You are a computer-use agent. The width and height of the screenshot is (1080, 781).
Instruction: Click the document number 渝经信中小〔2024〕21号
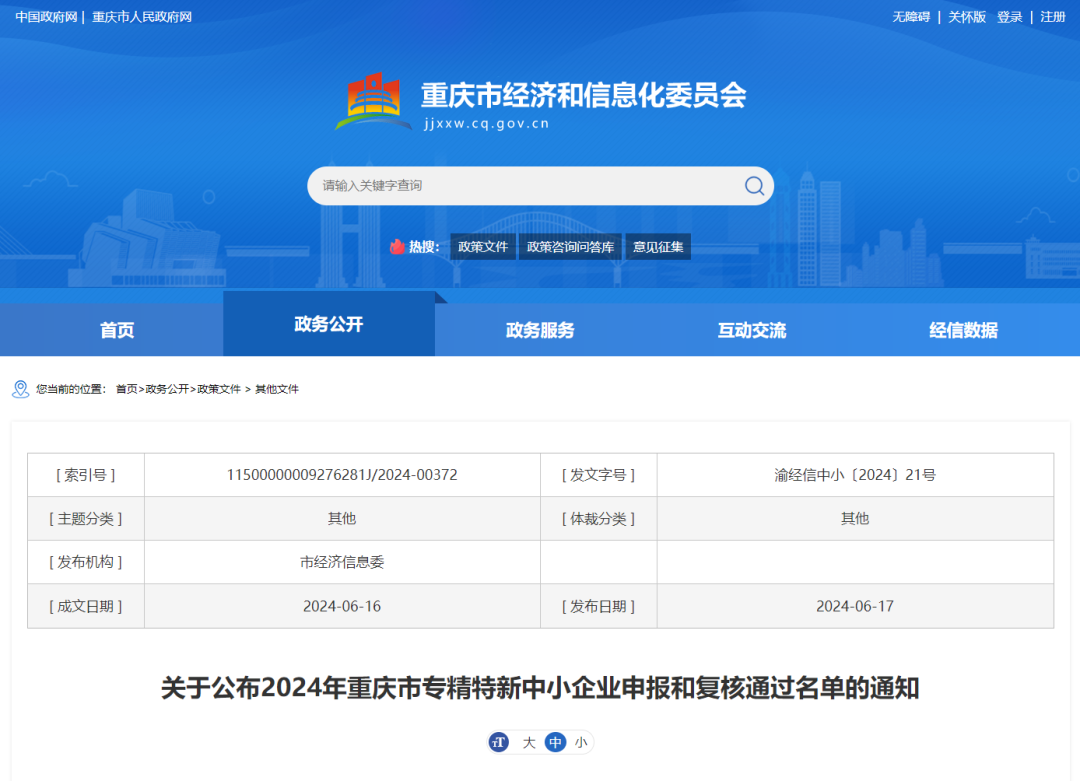point(855,475)
